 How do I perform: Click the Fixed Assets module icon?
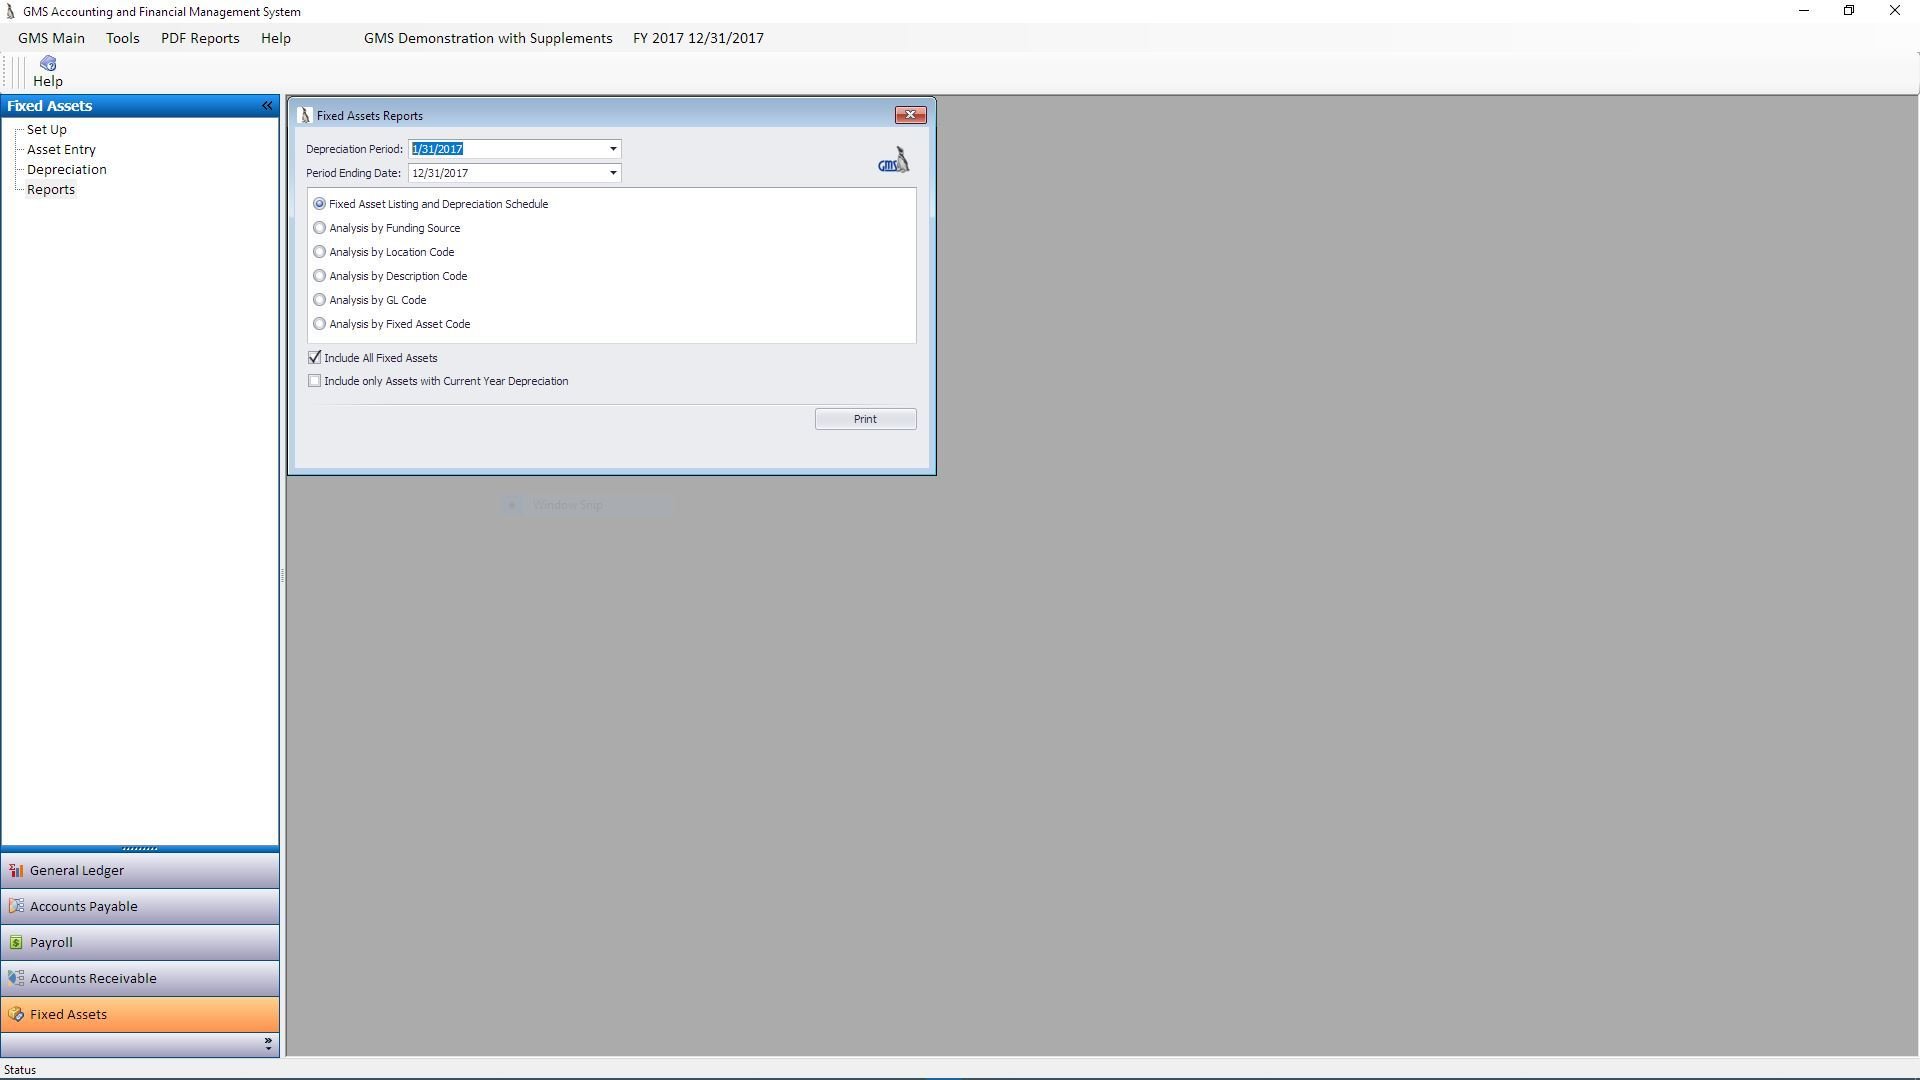click(16, 1015)
